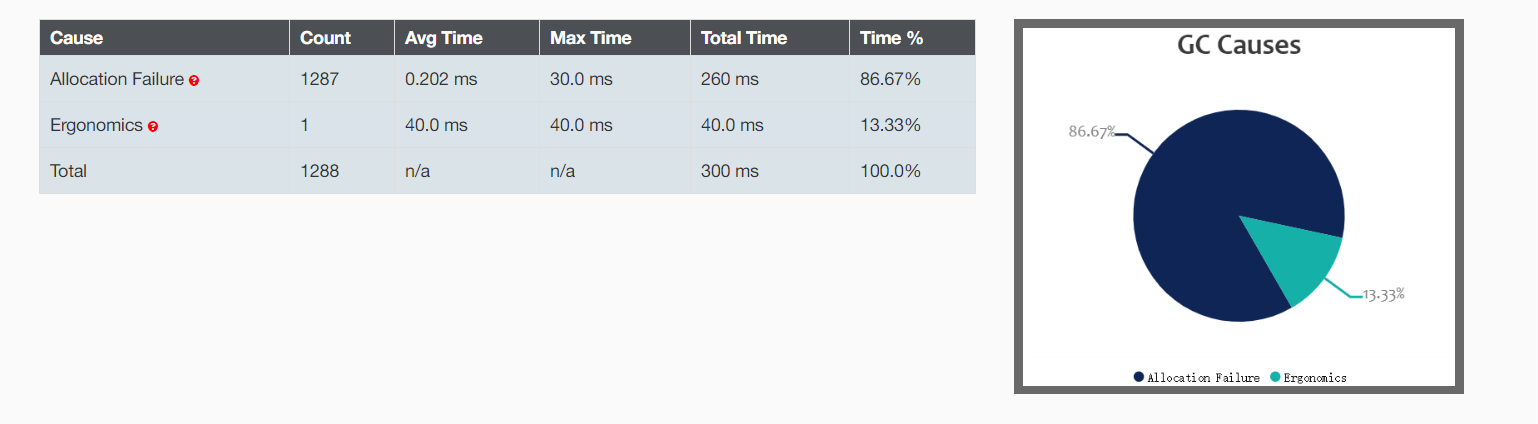This screenshot has height=424, width=1538.
Task: Click the GC Causes chart title
Action: (x=1238, y=45)
